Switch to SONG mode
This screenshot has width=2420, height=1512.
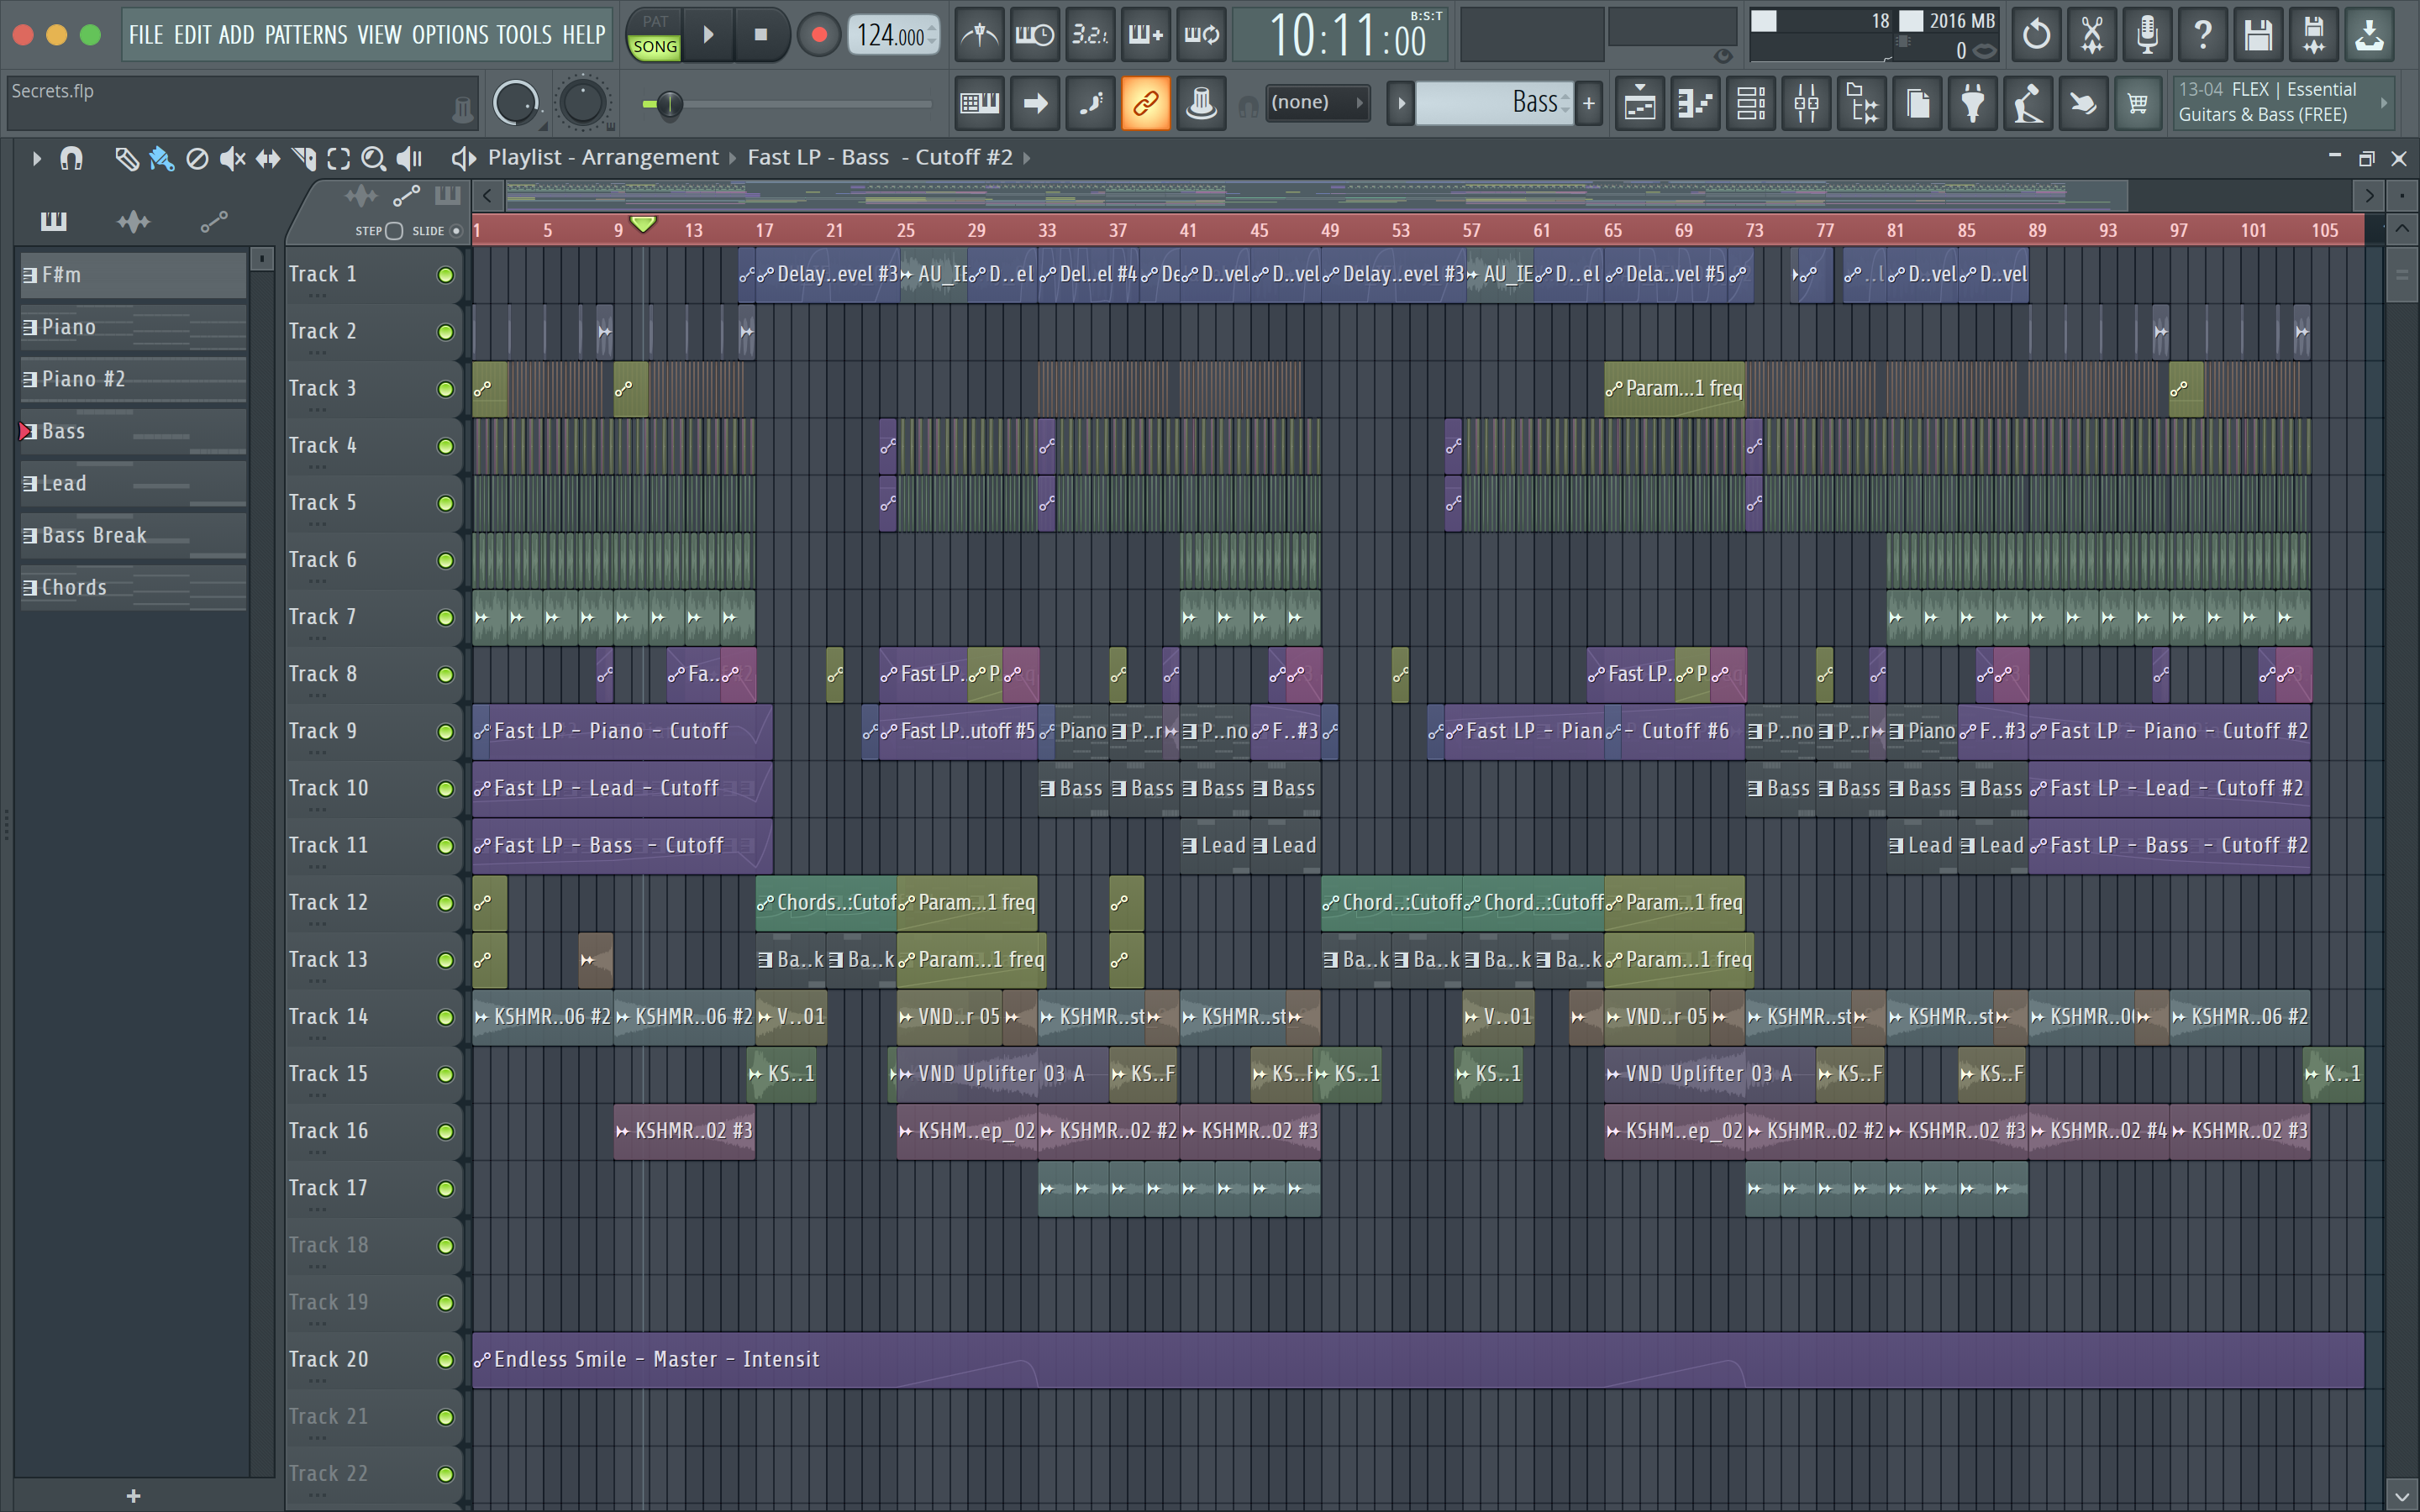click(655, 47)
